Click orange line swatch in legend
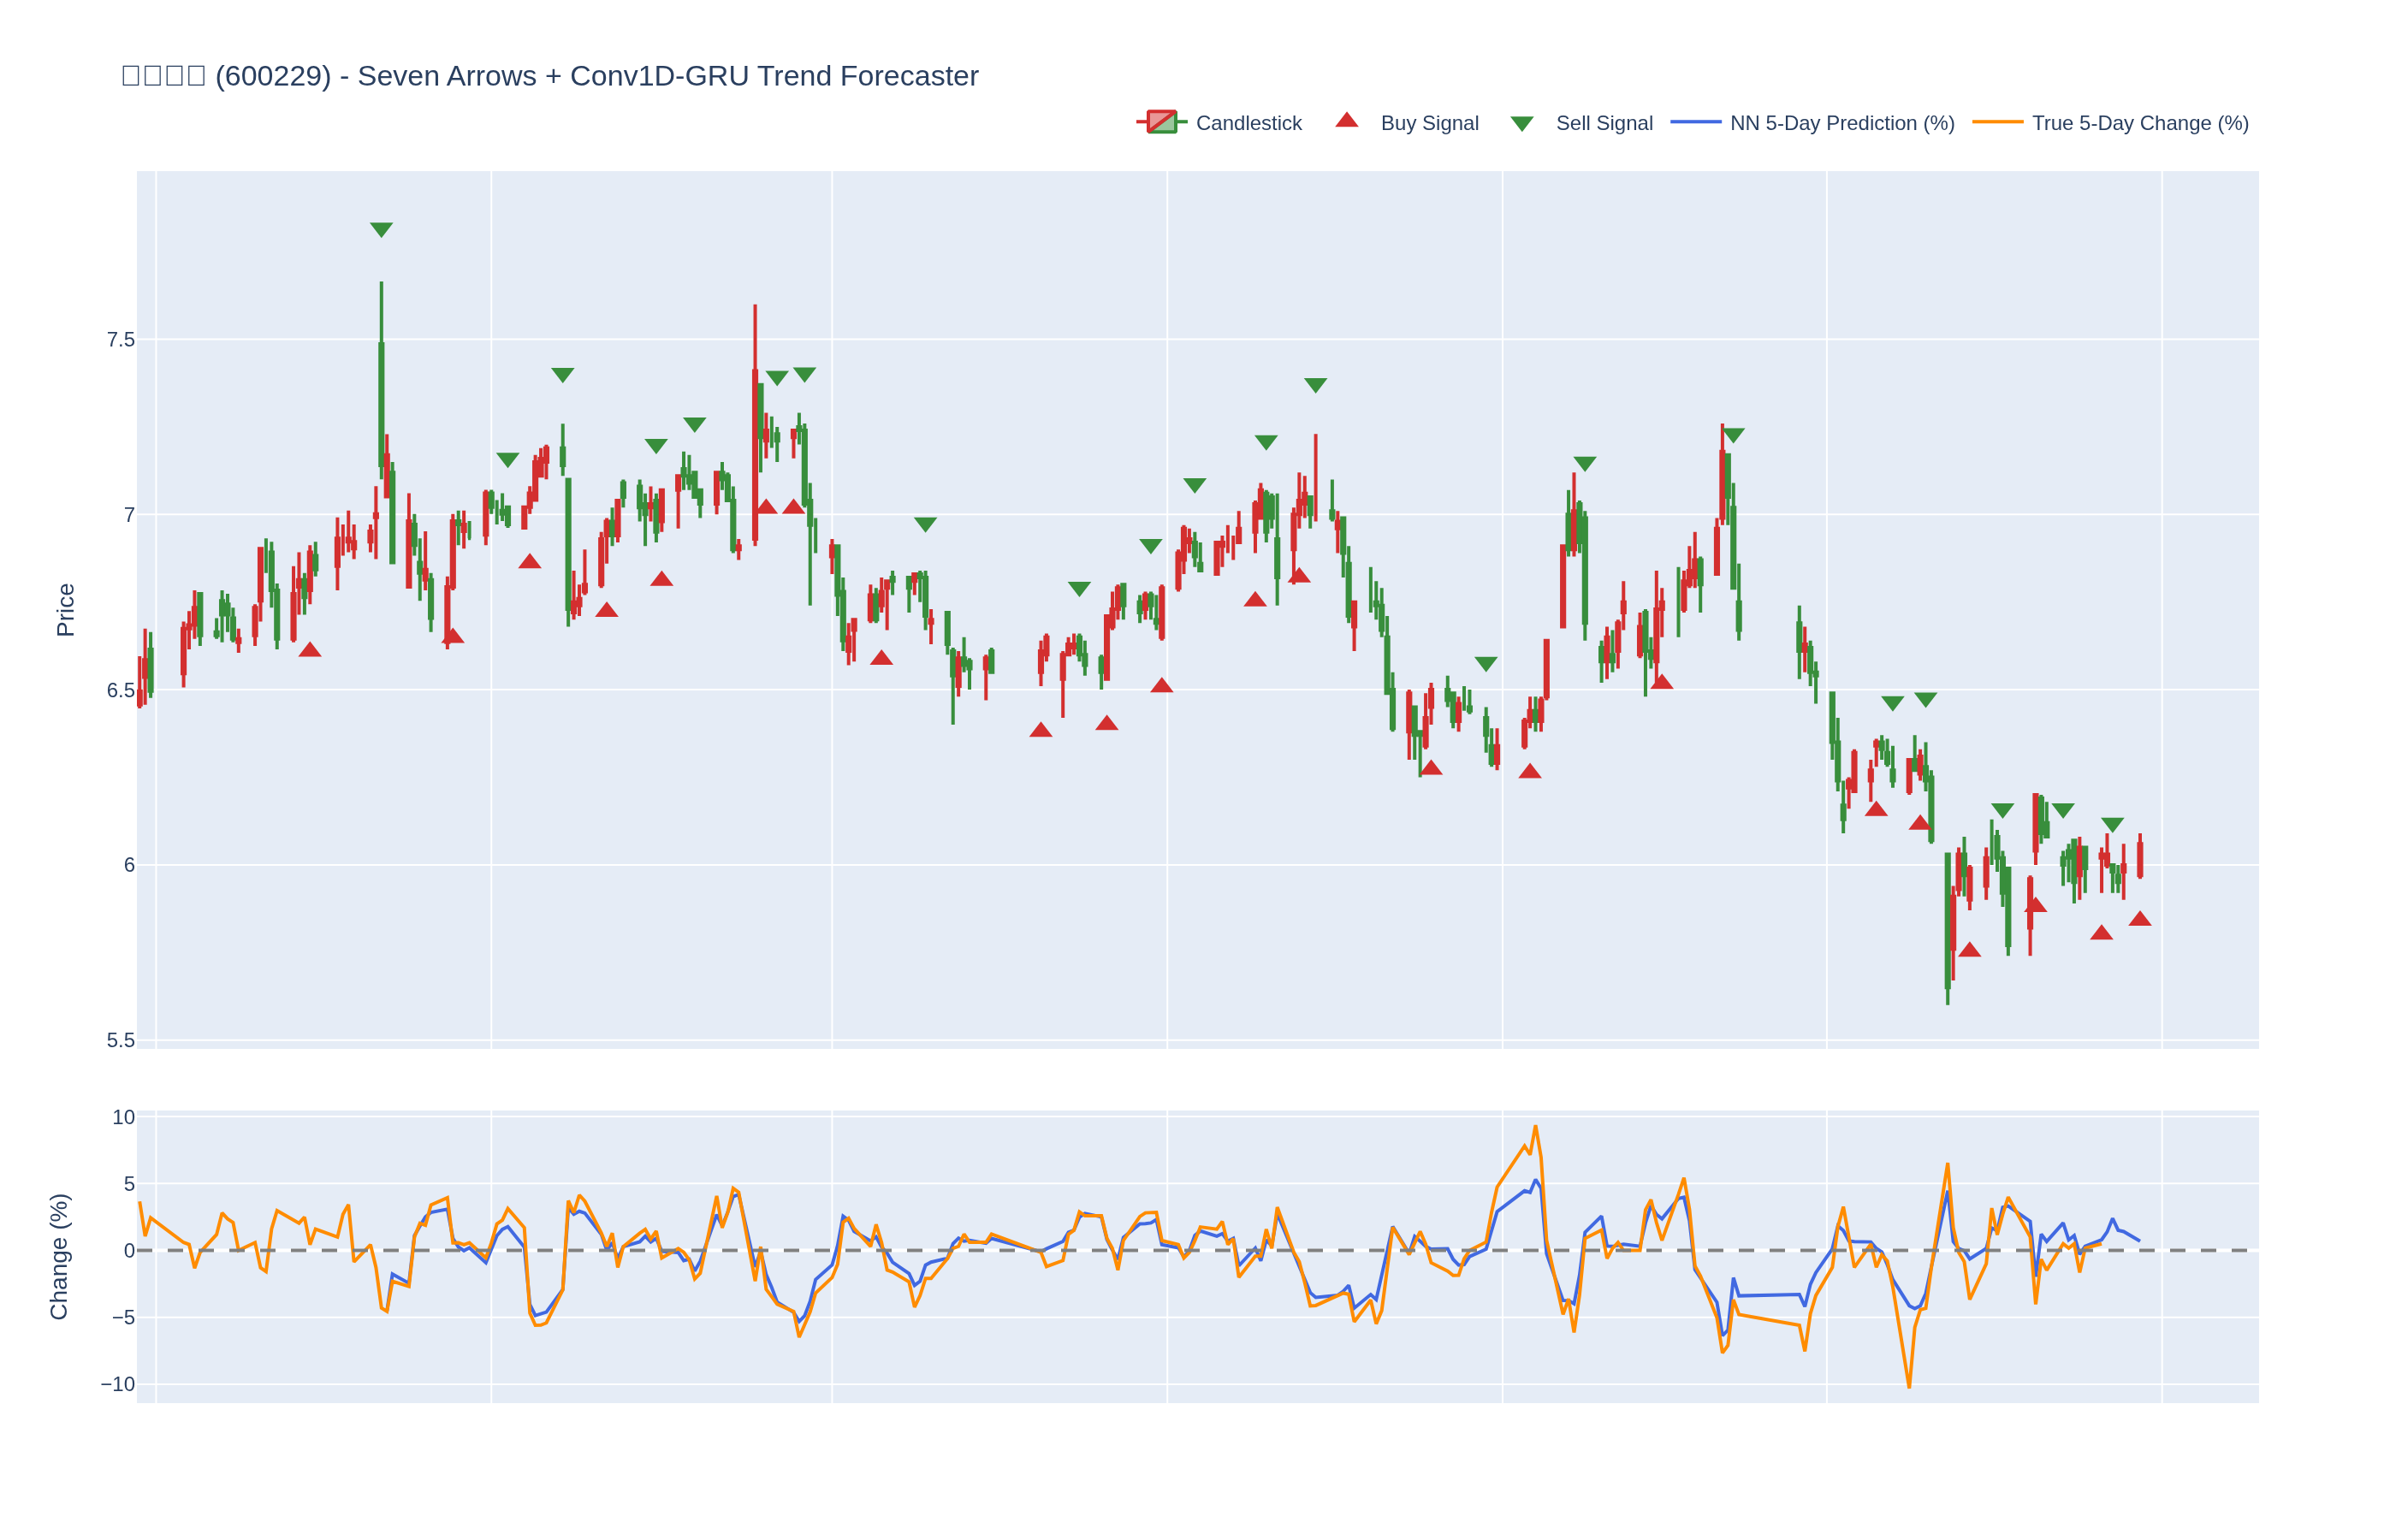 pos(1997,122)
